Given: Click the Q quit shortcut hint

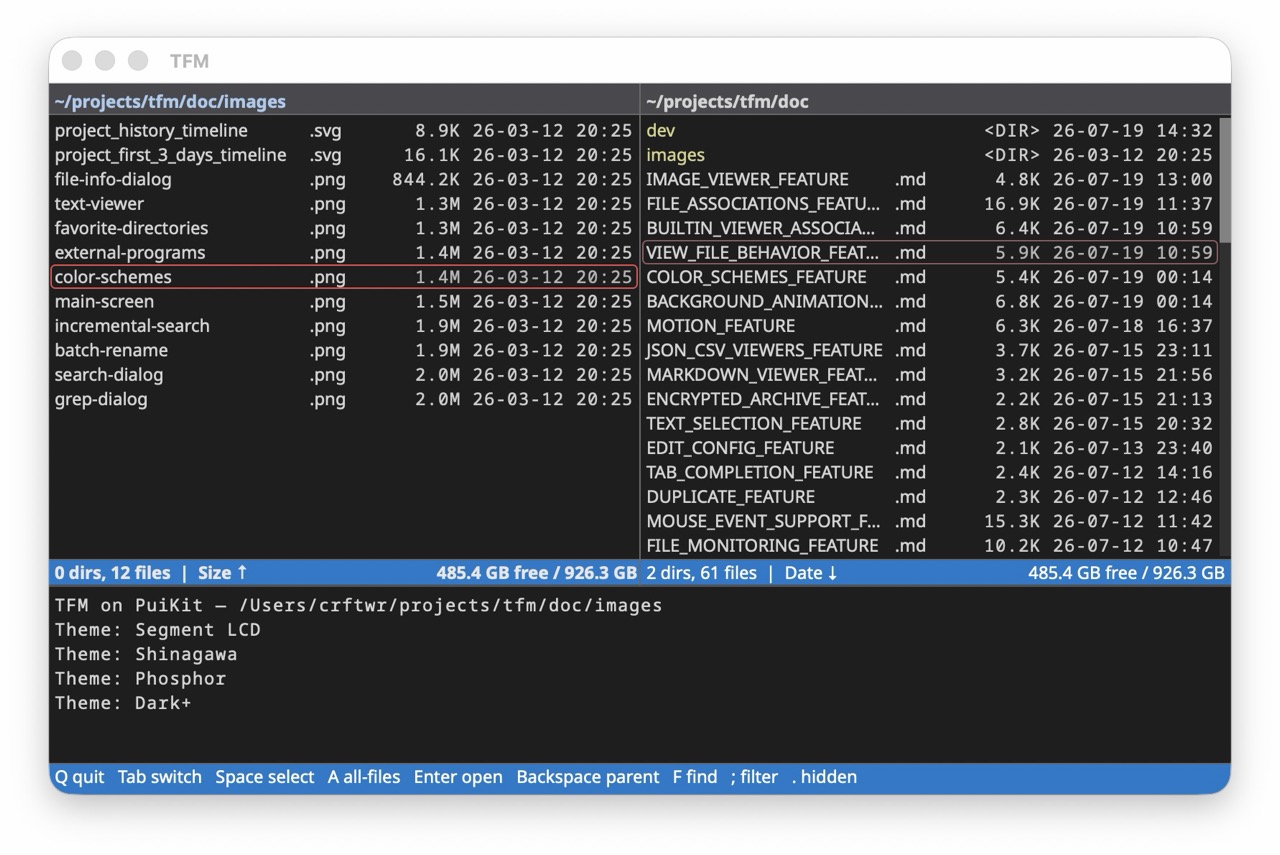Looking at the screenshot, I should 79,777.
